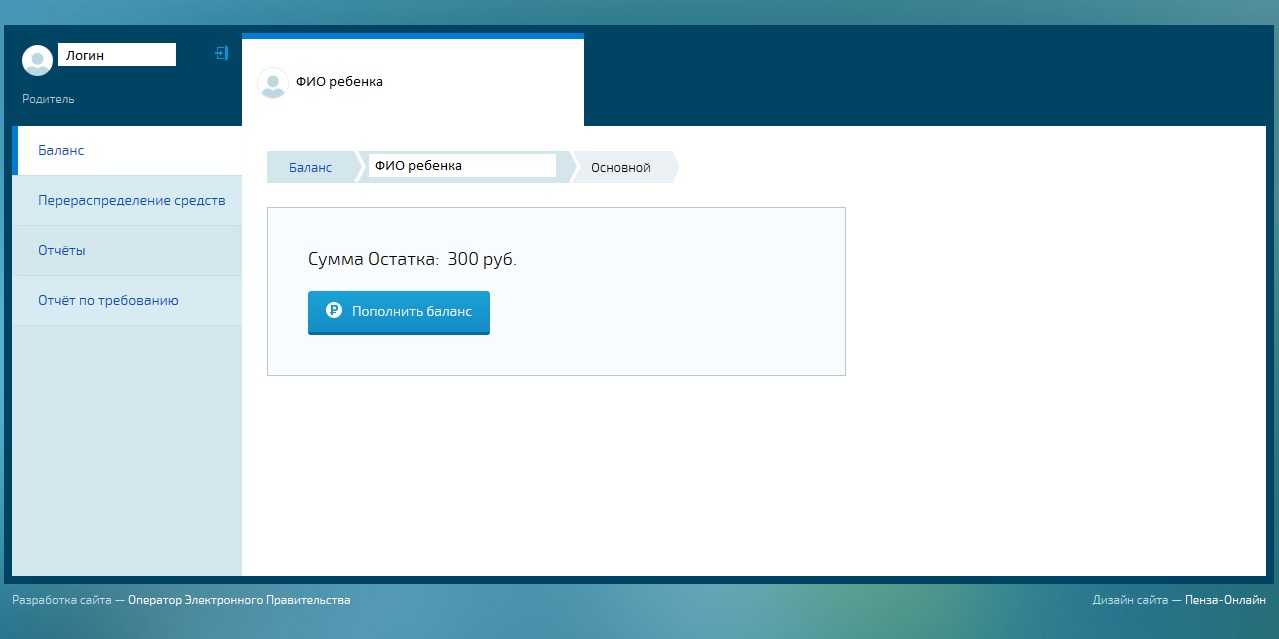Click the Родитель role label
1279x639 pixels.
[48, 99]
